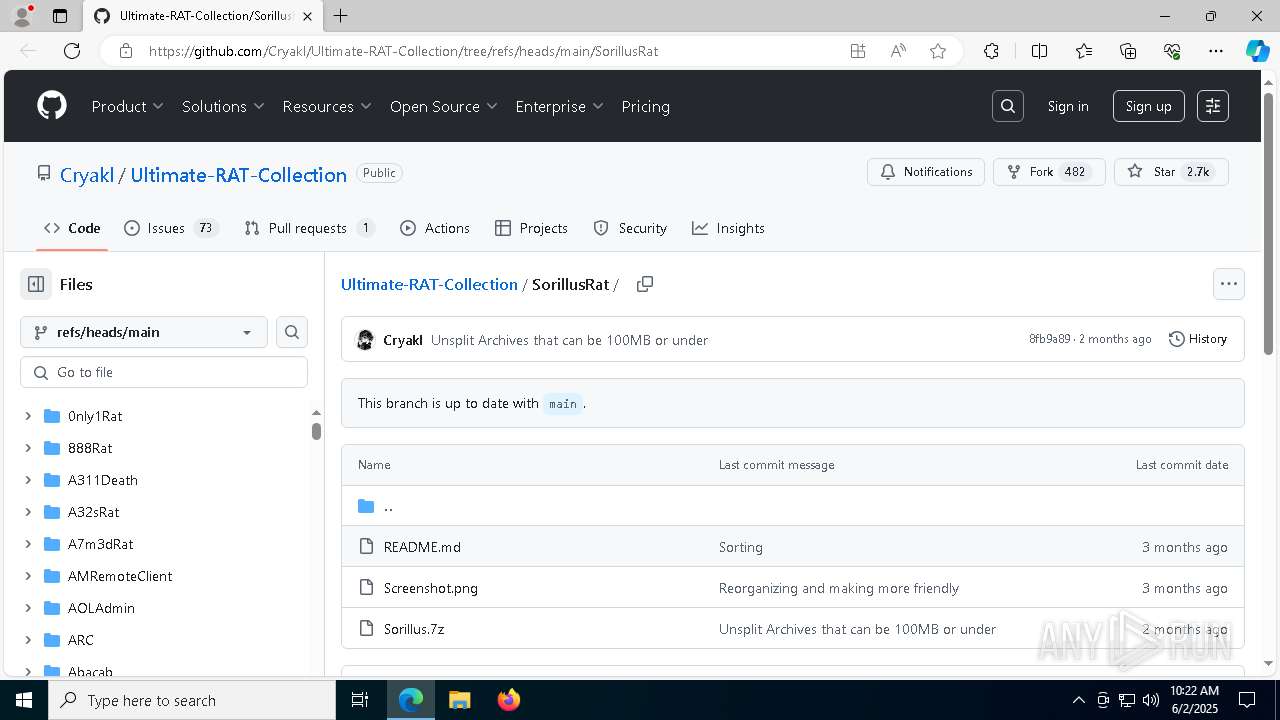Open the Product dropdown menu

(128, 106)
